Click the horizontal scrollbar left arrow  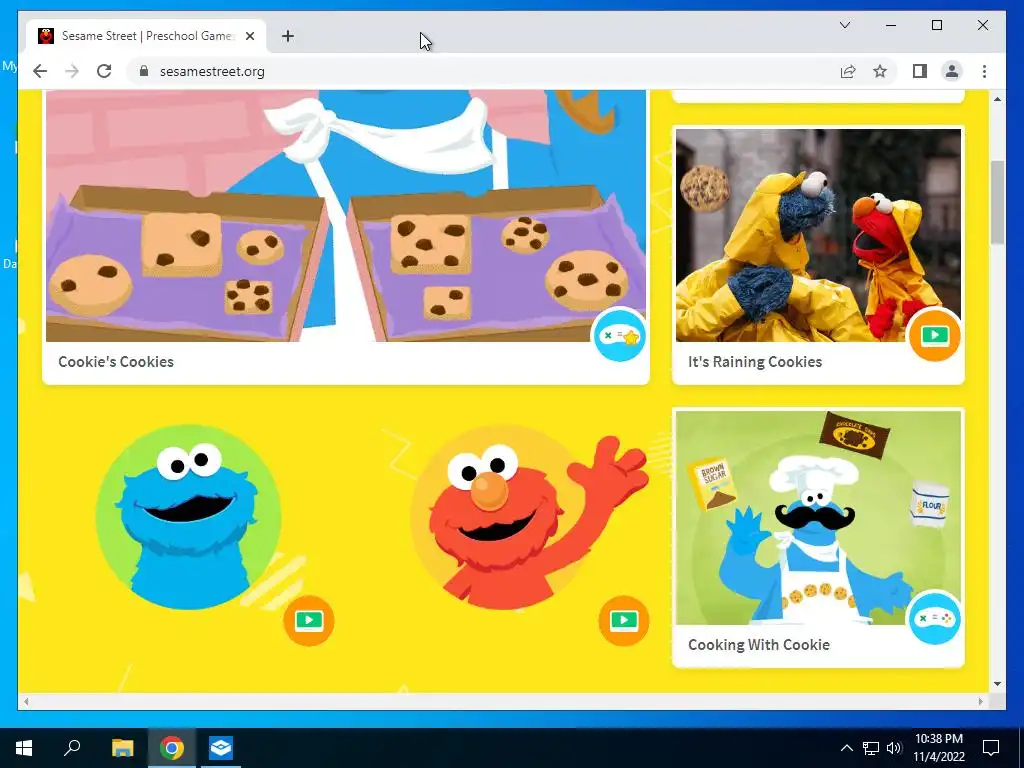tap(26, 701)
